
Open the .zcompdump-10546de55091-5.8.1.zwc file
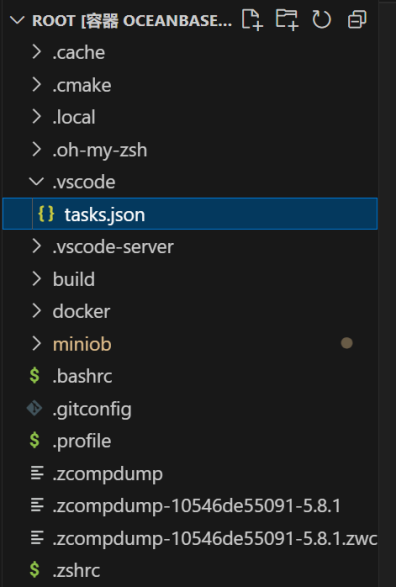[x=190, y=538]
